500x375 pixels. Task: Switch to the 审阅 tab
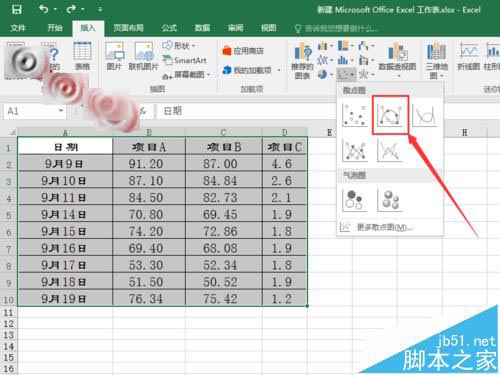[x=235, y=28]
